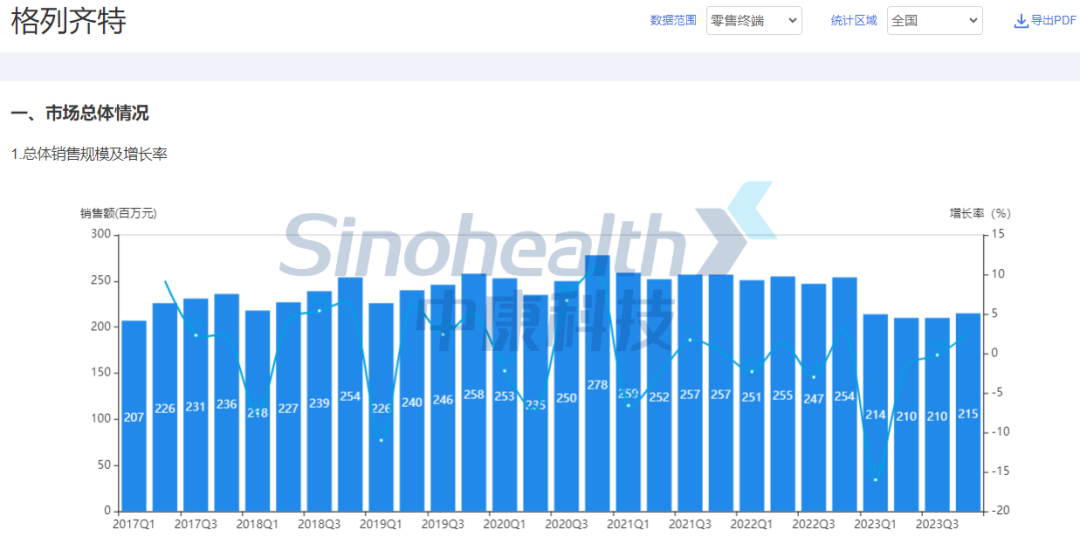Screen dimensions: 1080x537
Task: Click the 2020Q3 x-axis label
Action: pos(567,523)
